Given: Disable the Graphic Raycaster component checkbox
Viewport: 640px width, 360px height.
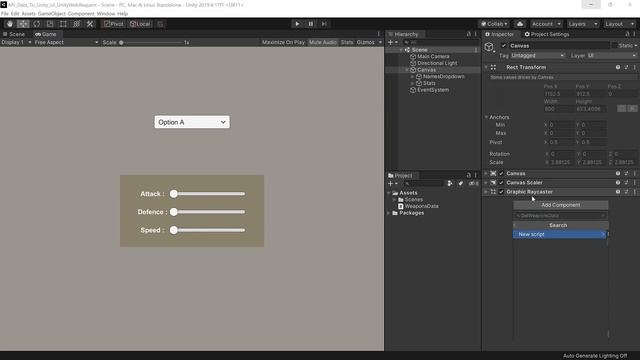Looking at the screenshot, I should (x=501, y=191).
